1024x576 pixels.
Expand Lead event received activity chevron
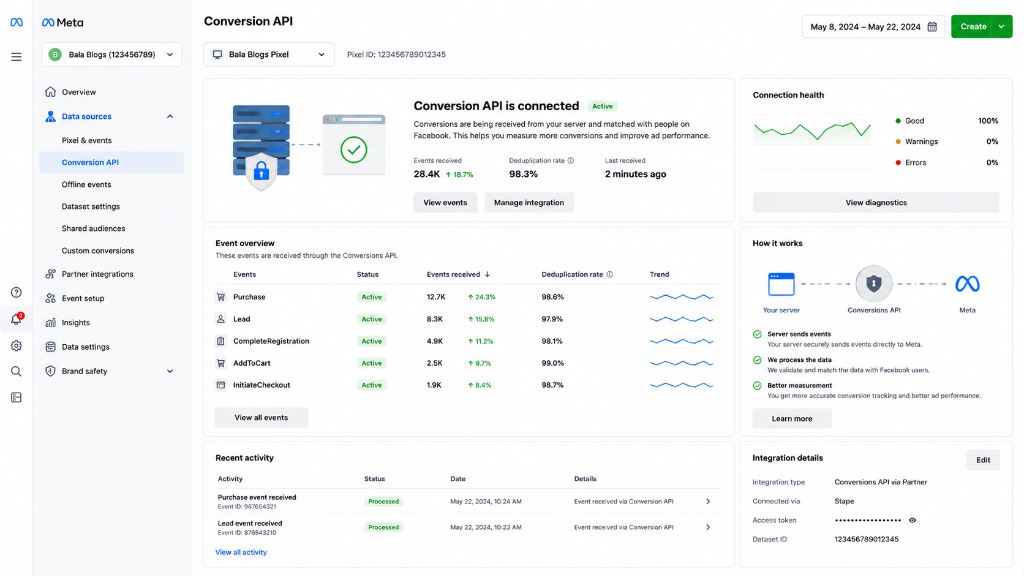(x=708, y=527)
